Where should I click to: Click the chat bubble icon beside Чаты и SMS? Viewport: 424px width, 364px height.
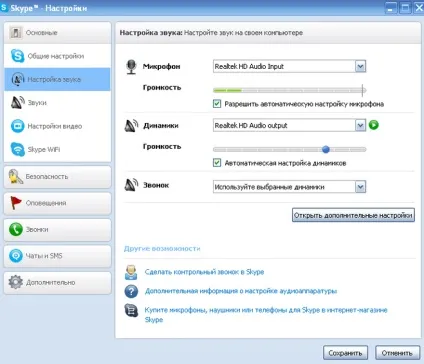tap(16, 256)
